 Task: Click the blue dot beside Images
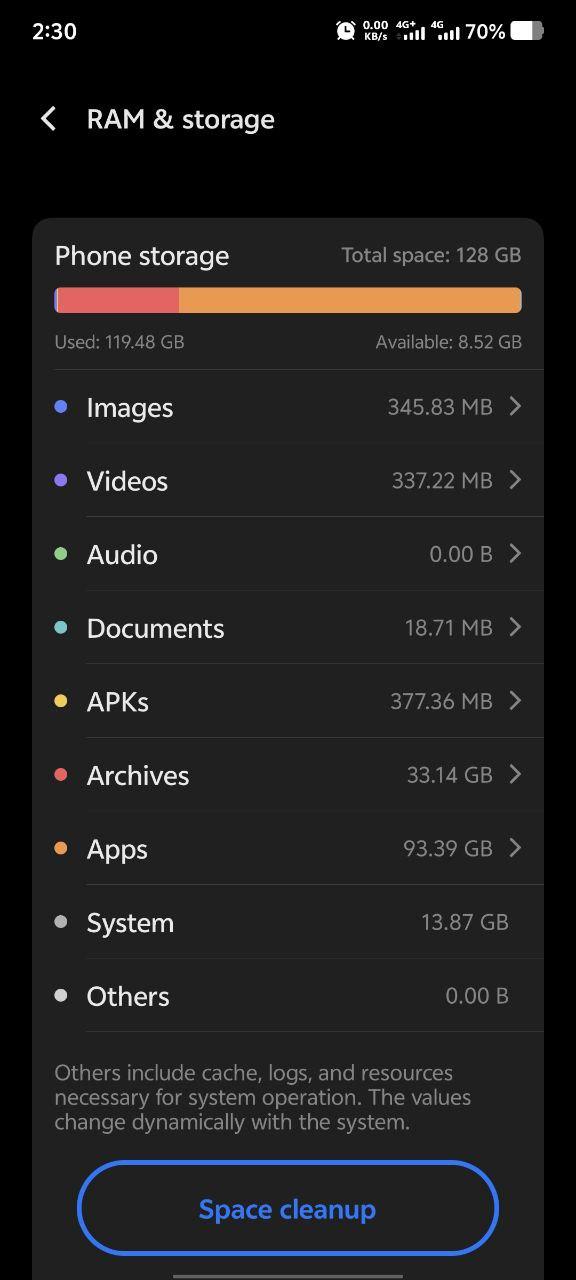click(61, 407)
